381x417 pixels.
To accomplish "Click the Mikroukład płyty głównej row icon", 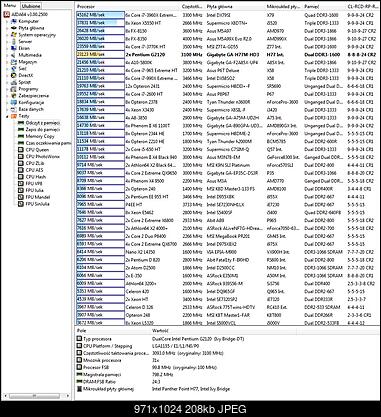I will tap(79, 389).
